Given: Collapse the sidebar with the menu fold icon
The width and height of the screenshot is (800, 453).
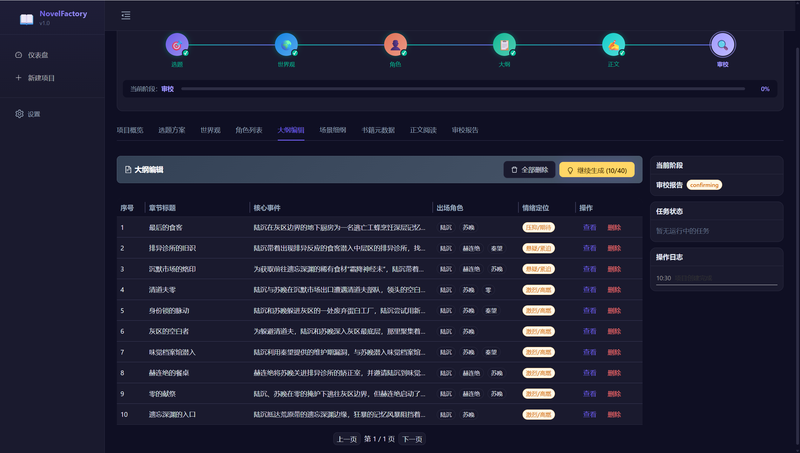Looking at the screenshot, I should point(126,15).
